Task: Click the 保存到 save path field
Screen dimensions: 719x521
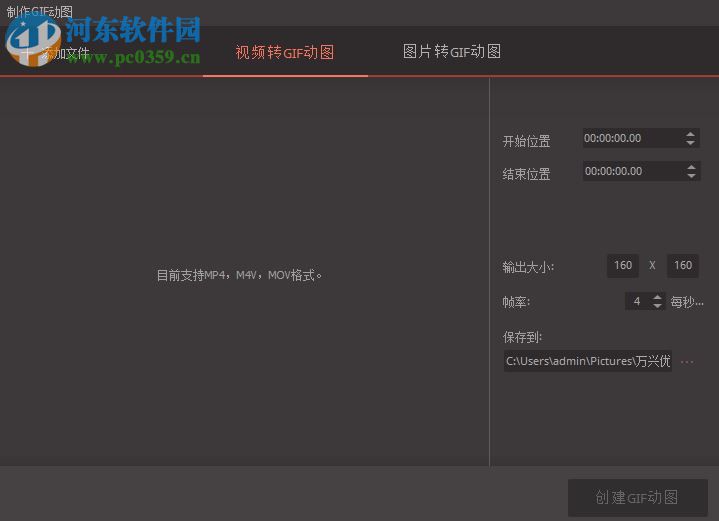Action: (x=588, y=361)
